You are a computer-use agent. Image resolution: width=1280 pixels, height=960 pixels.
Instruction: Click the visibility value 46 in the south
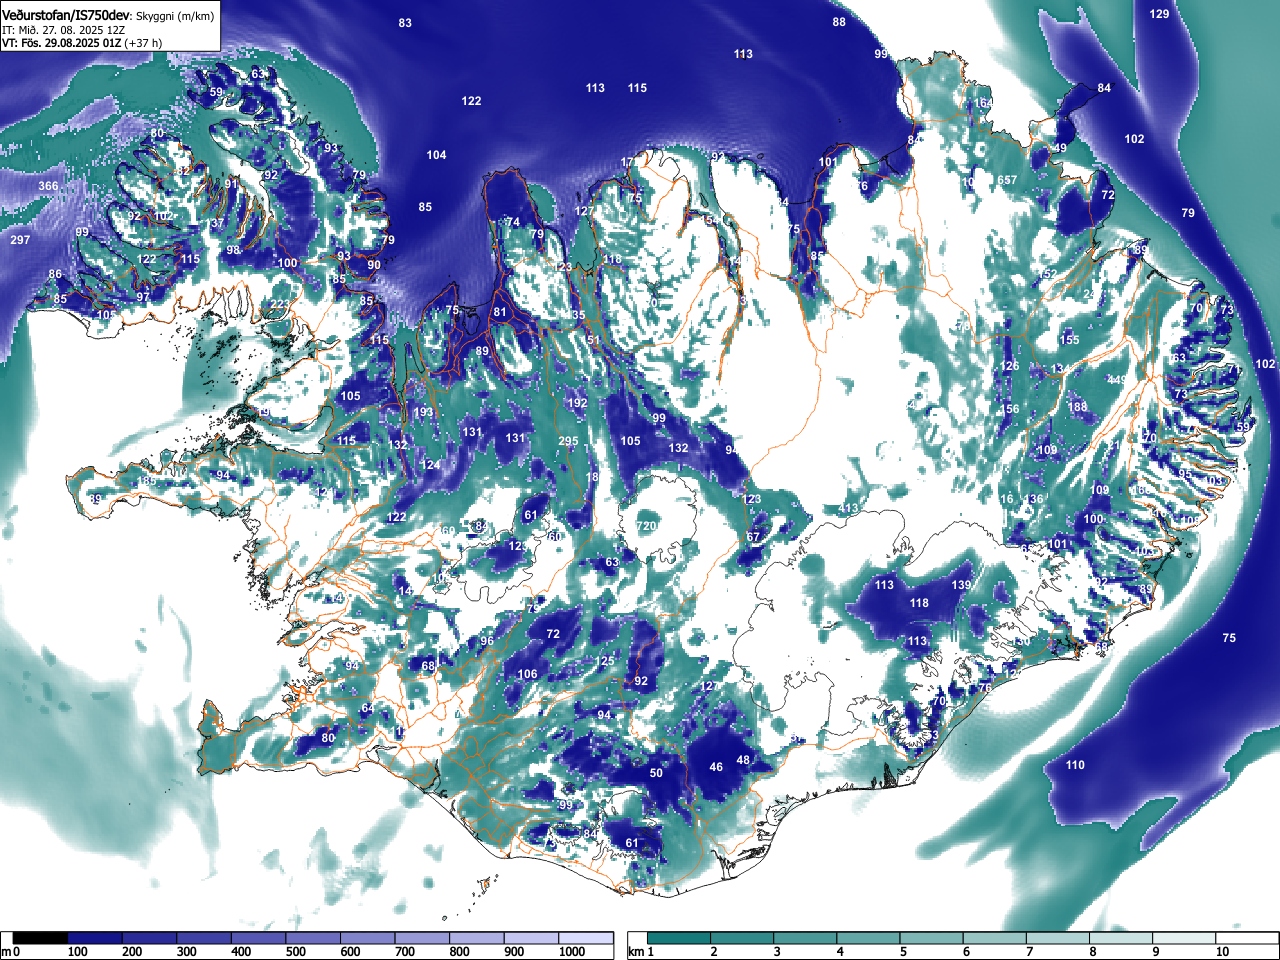tap(716, 767)
